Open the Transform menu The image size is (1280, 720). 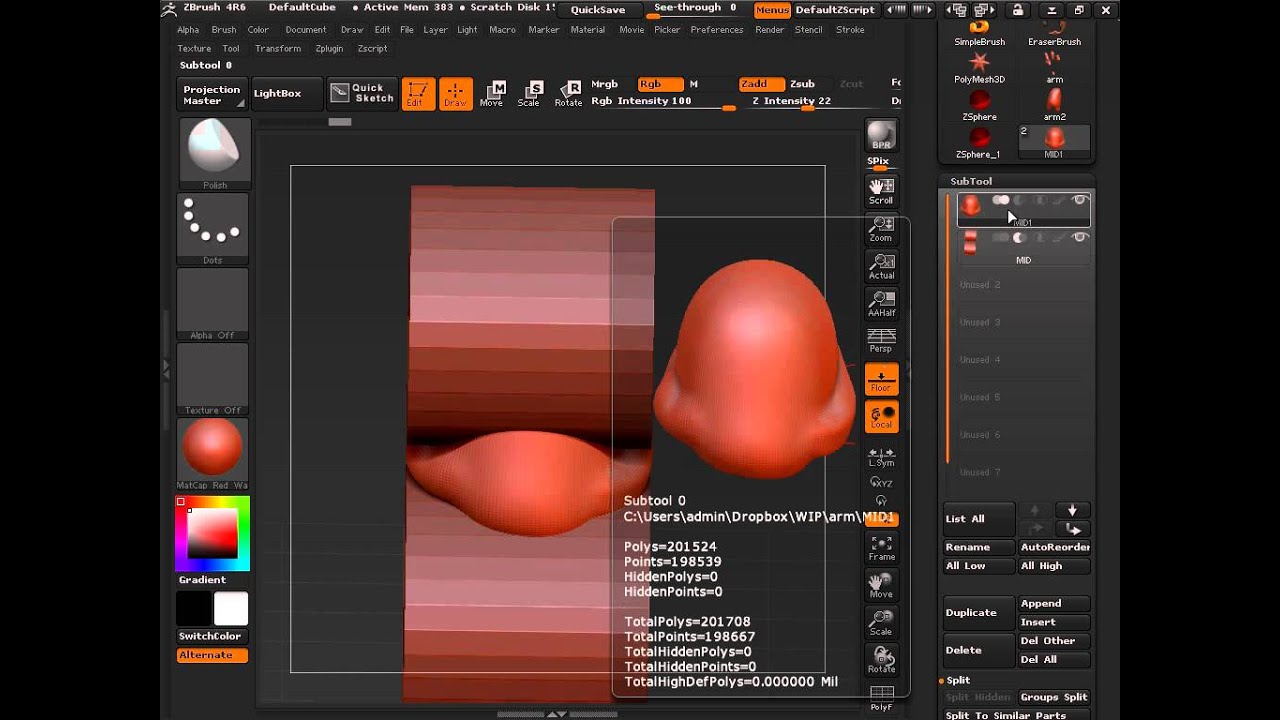[x=278, y=48]
